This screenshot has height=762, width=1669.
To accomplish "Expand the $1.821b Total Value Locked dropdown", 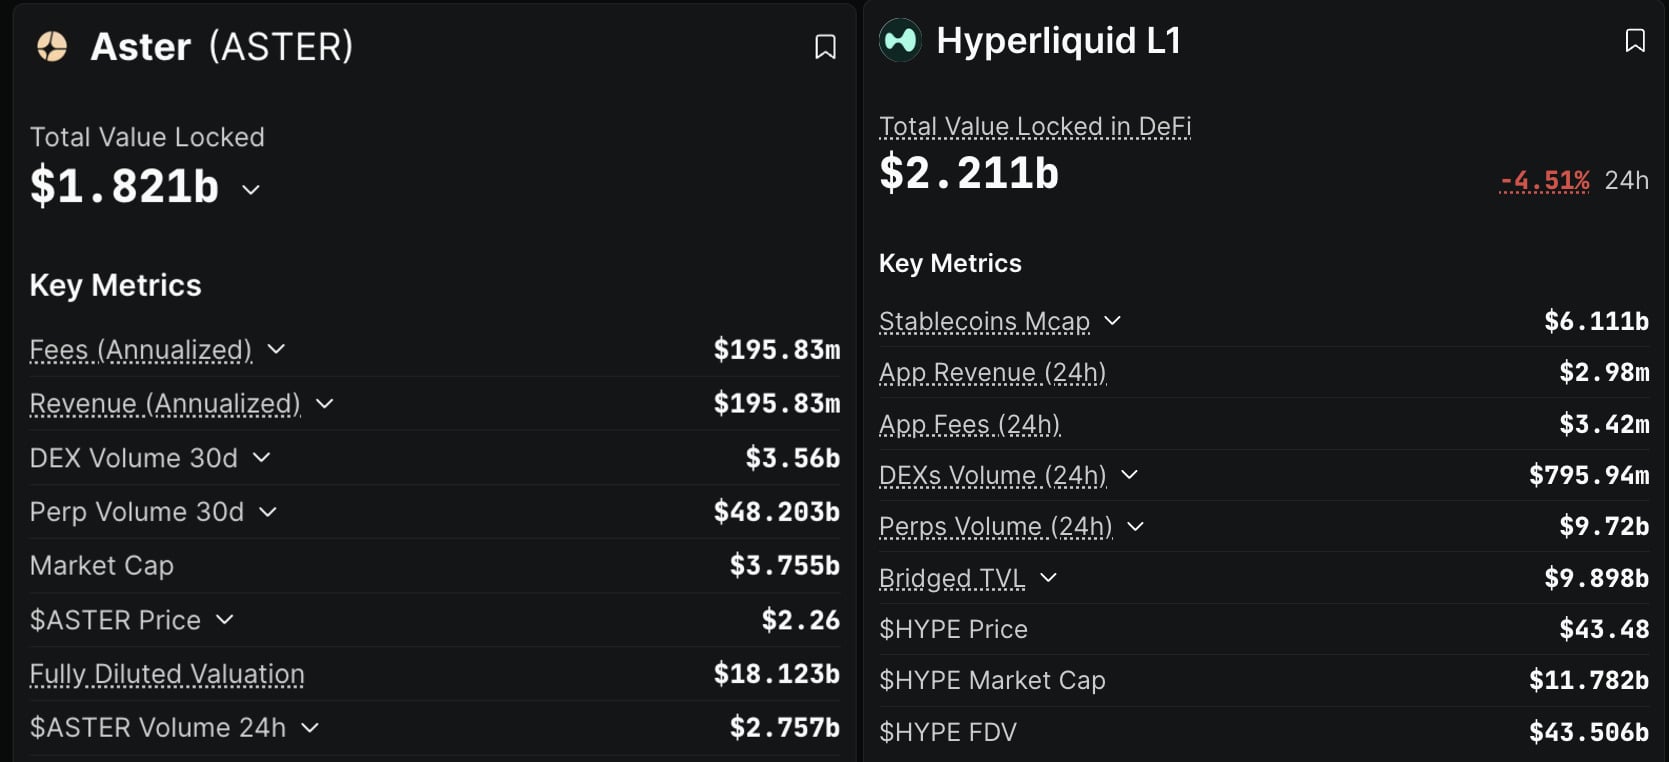I will 251,190.
